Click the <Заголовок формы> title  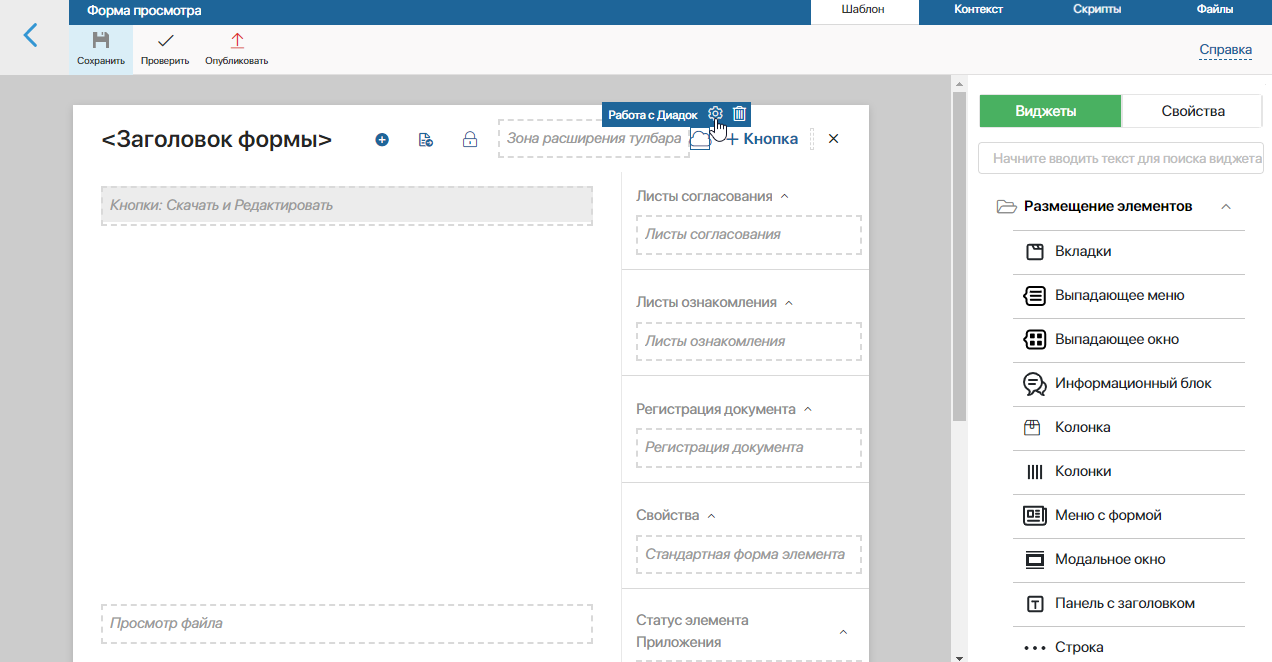[217, 140]
